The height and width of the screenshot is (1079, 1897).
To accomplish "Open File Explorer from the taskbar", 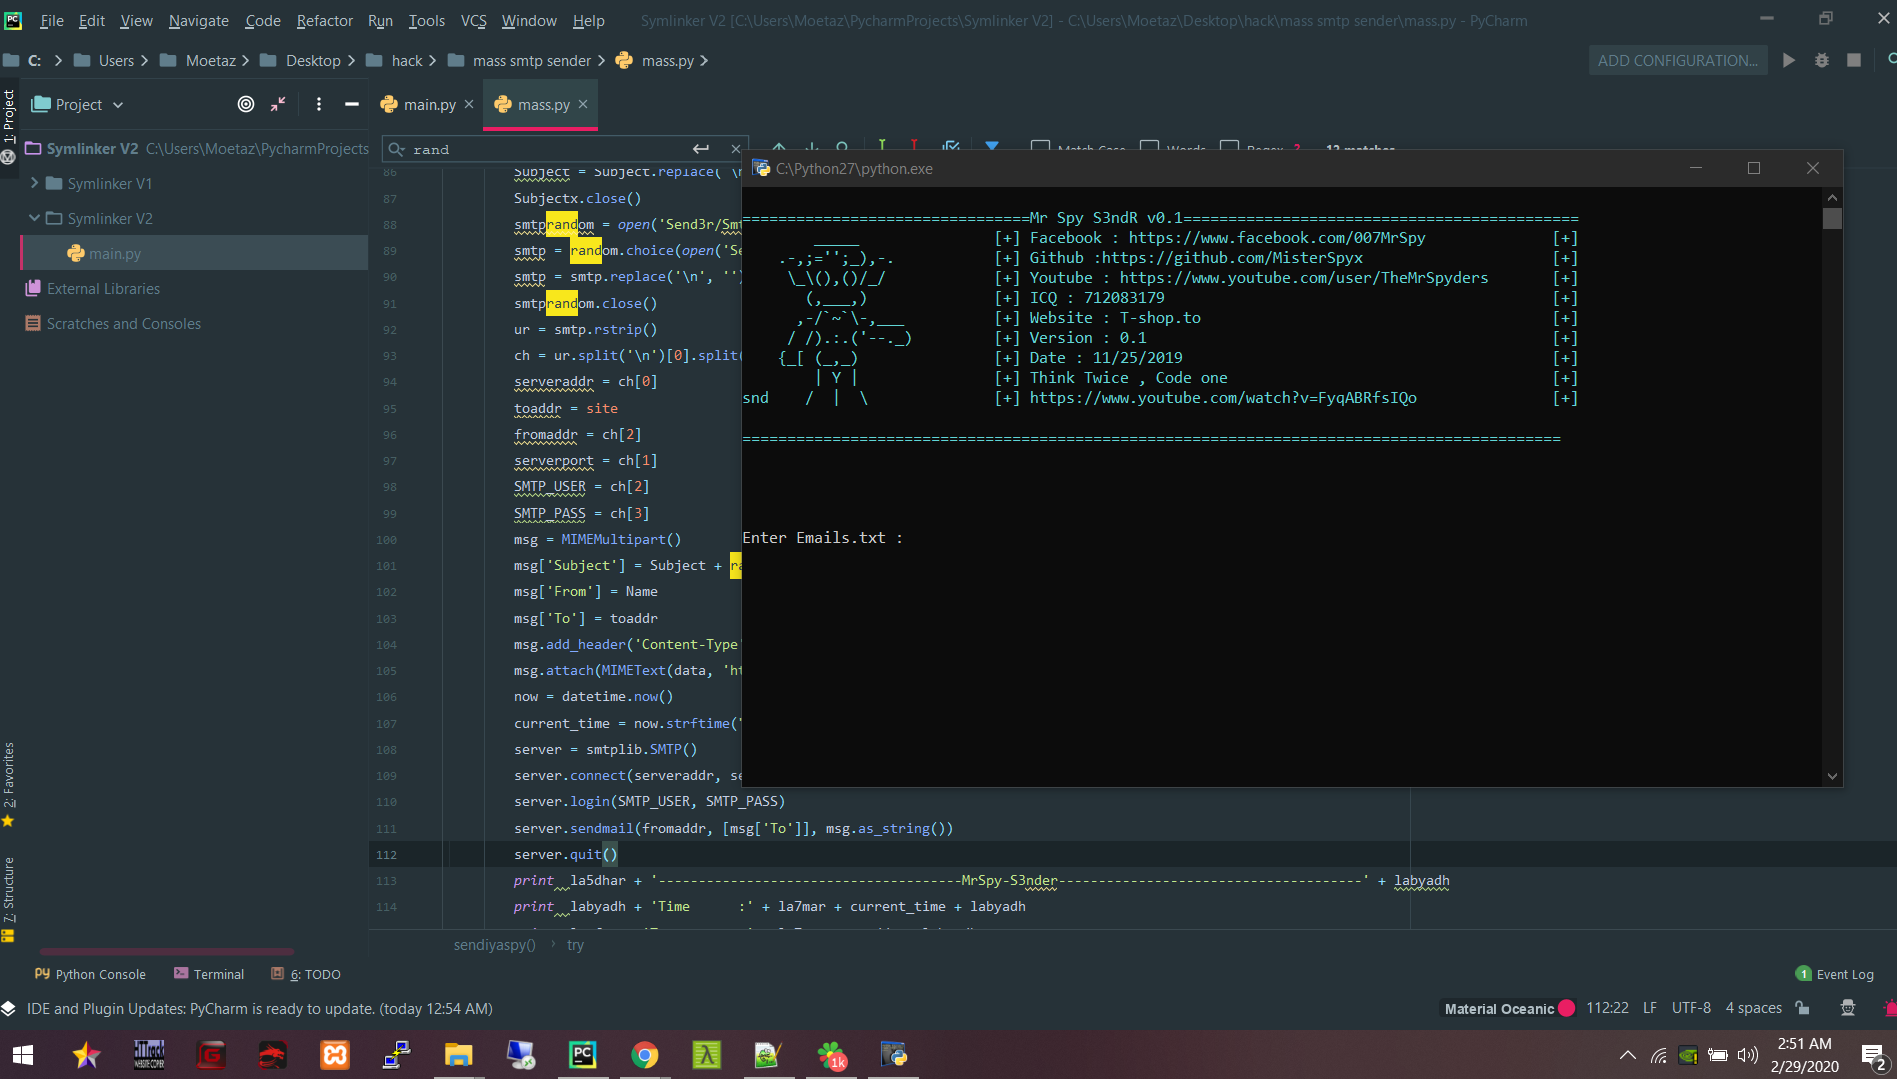I will pos(459,1055).
